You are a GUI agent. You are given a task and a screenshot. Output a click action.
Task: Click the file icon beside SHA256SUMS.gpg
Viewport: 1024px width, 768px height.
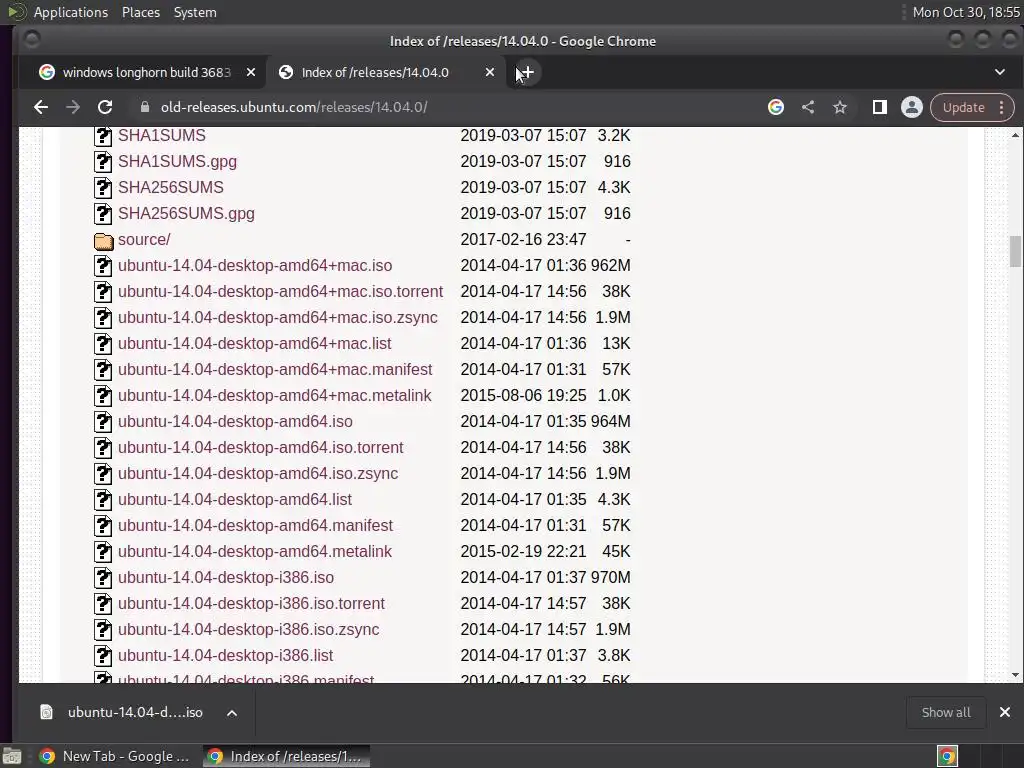(103, 214)
